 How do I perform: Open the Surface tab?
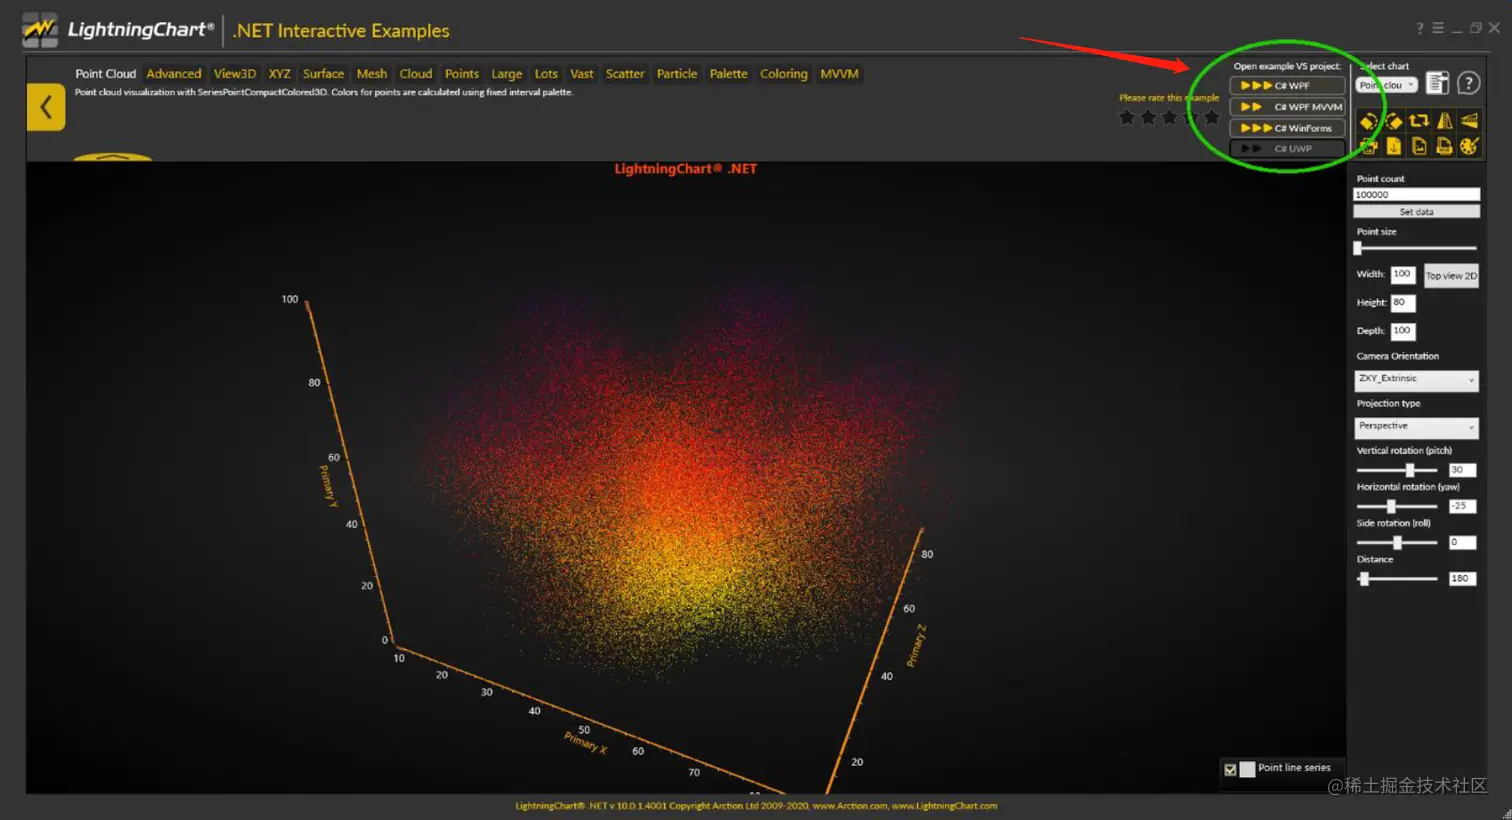click(323, 74)
